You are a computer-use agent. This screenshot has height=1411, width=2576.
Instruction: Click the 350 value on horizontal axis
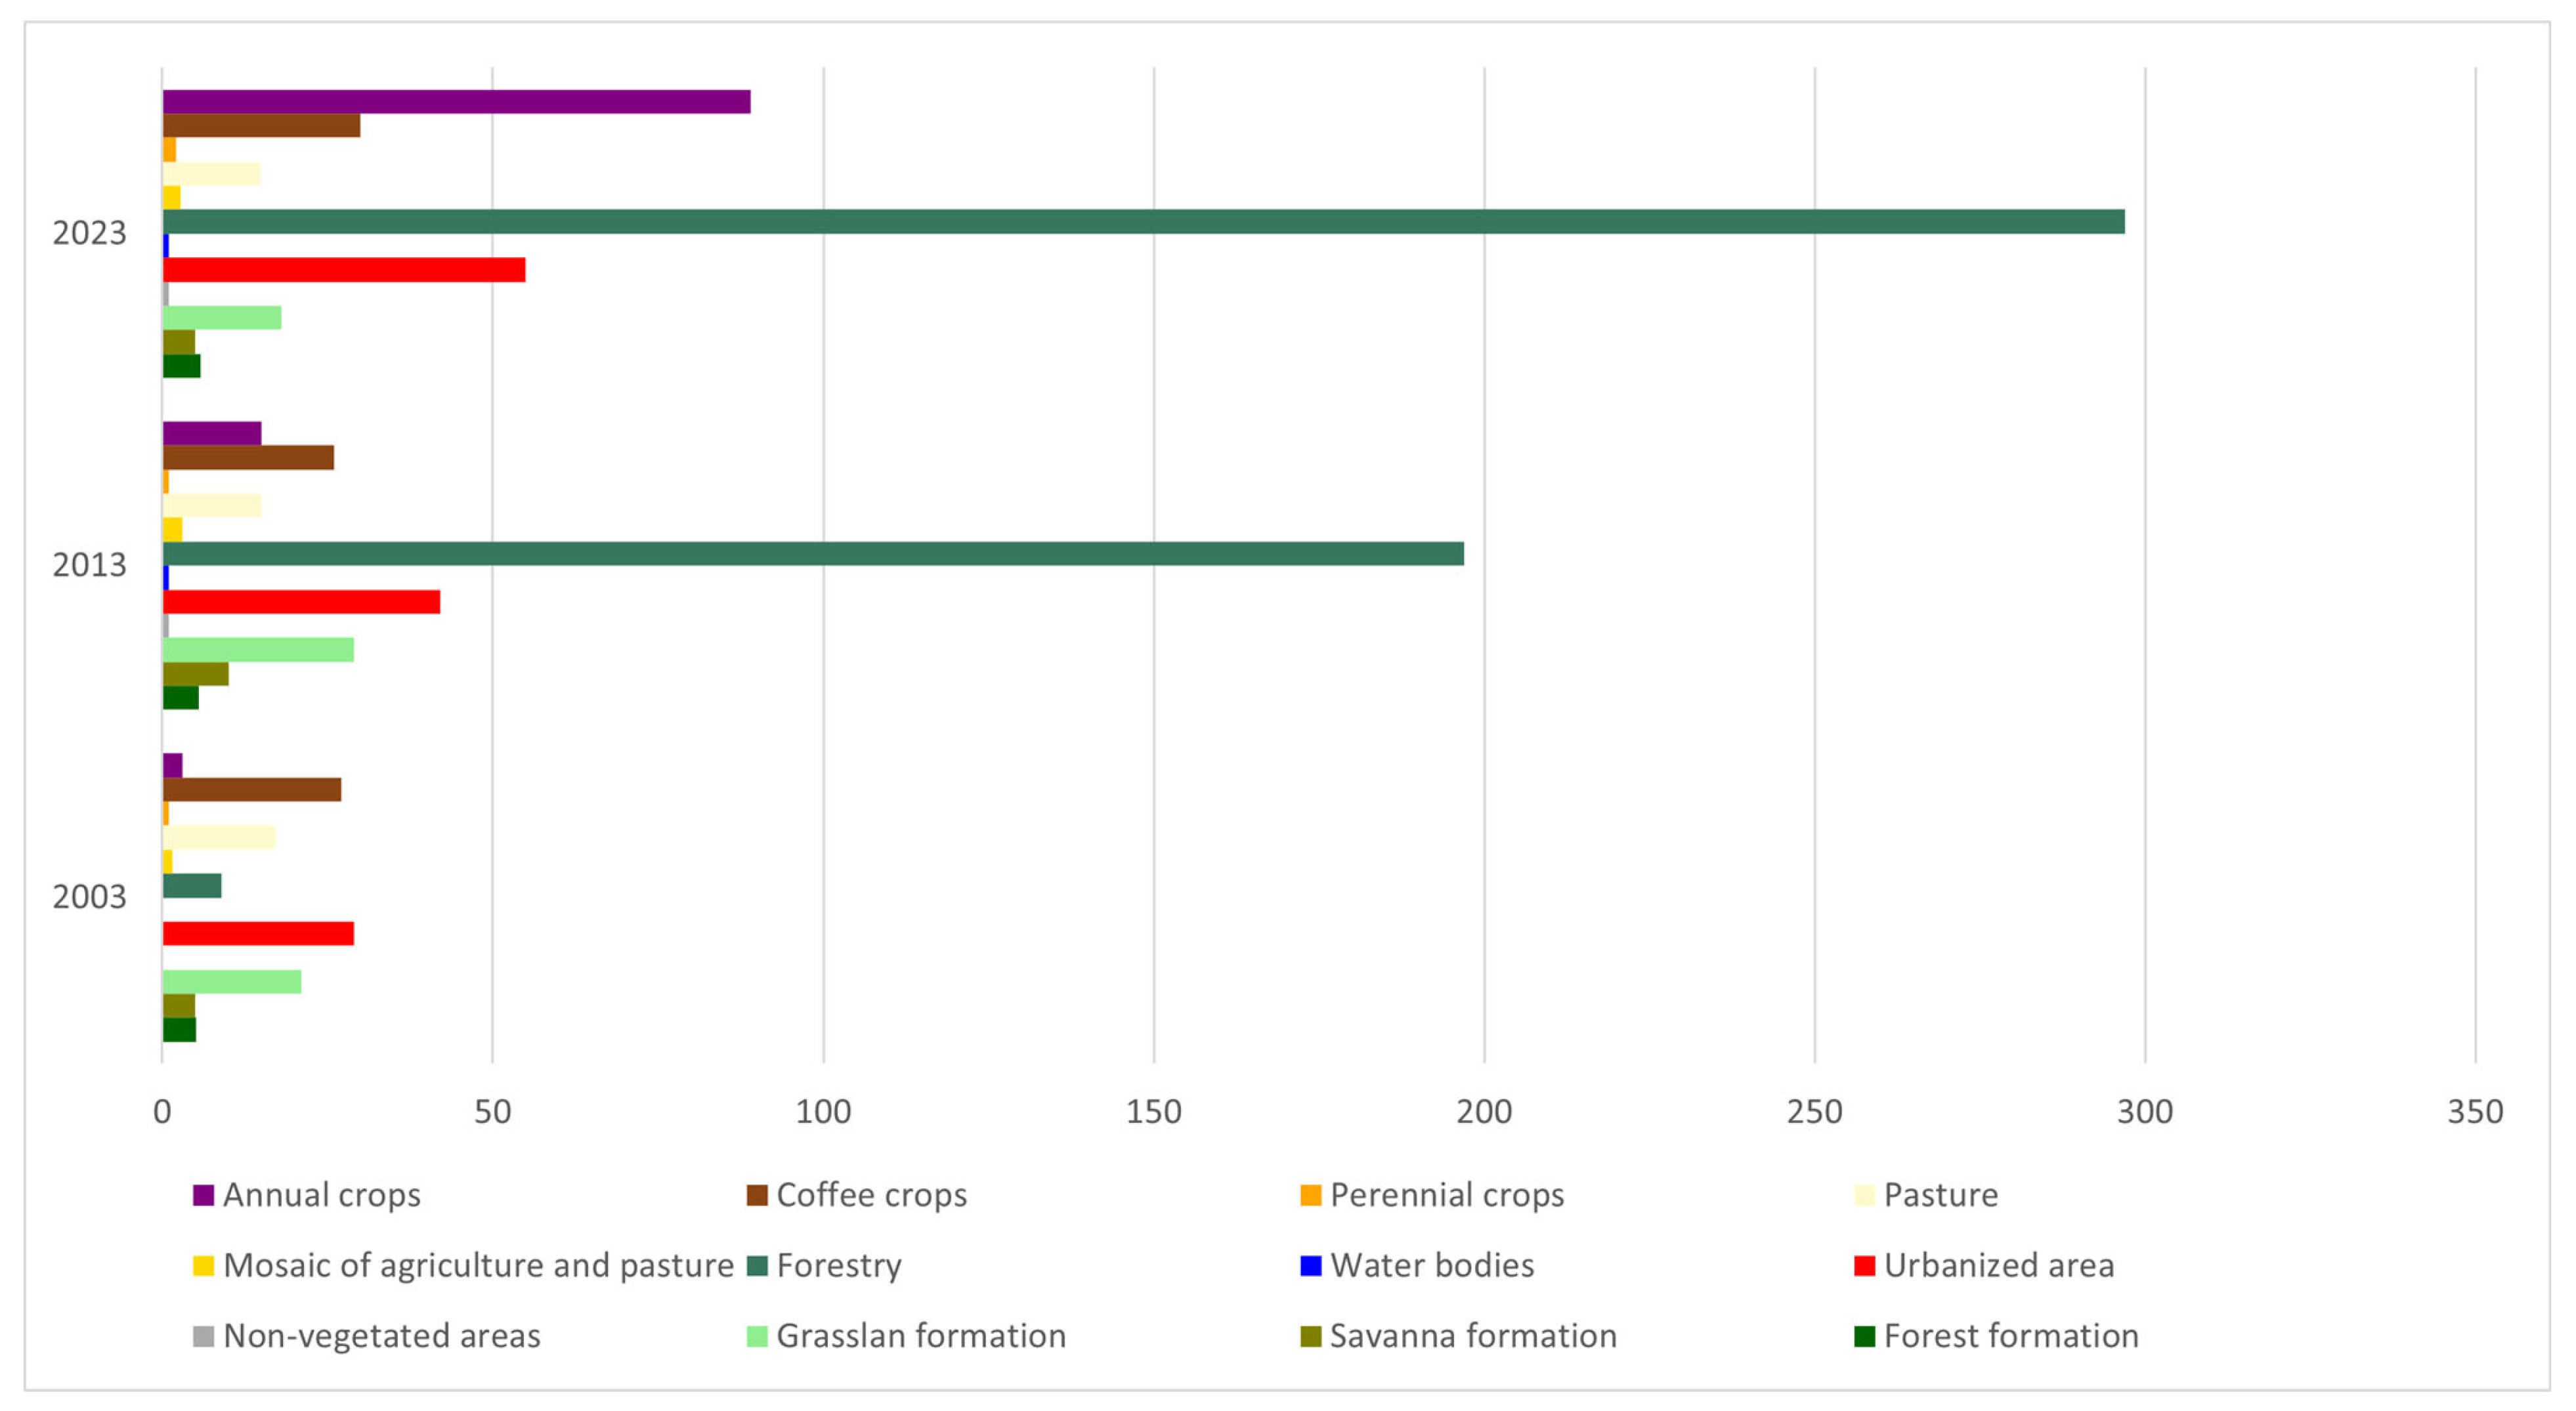pyautogui.click(x=2475, y=1112)
